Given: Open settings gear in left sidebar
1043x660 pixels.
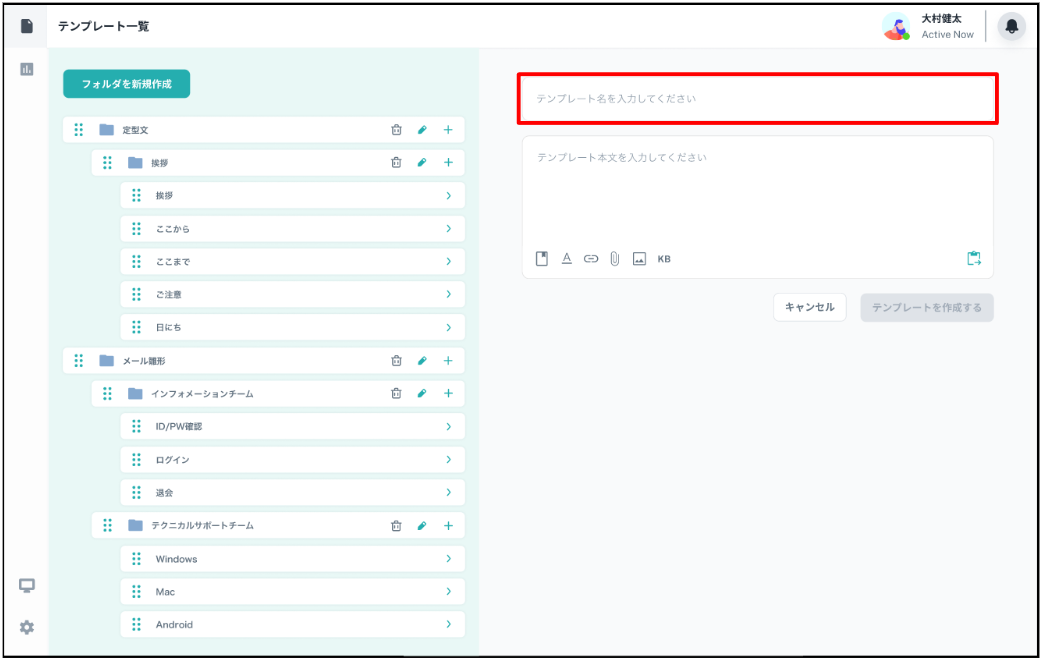Looking at the screenshot, I should pos(27,627).
